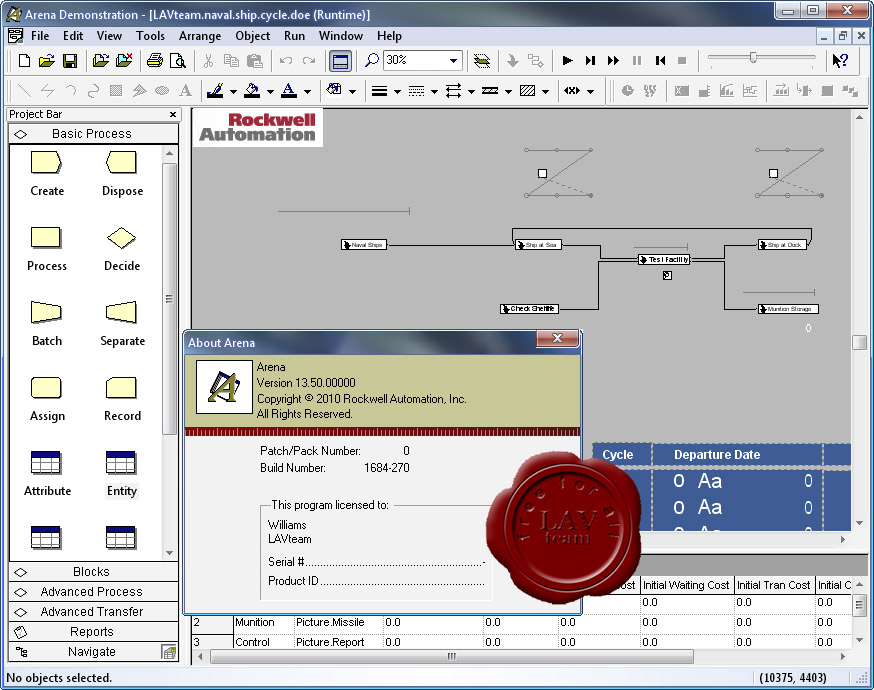Select the Assign module
Viewport: 874px width, 690px height.
[47, 399]
